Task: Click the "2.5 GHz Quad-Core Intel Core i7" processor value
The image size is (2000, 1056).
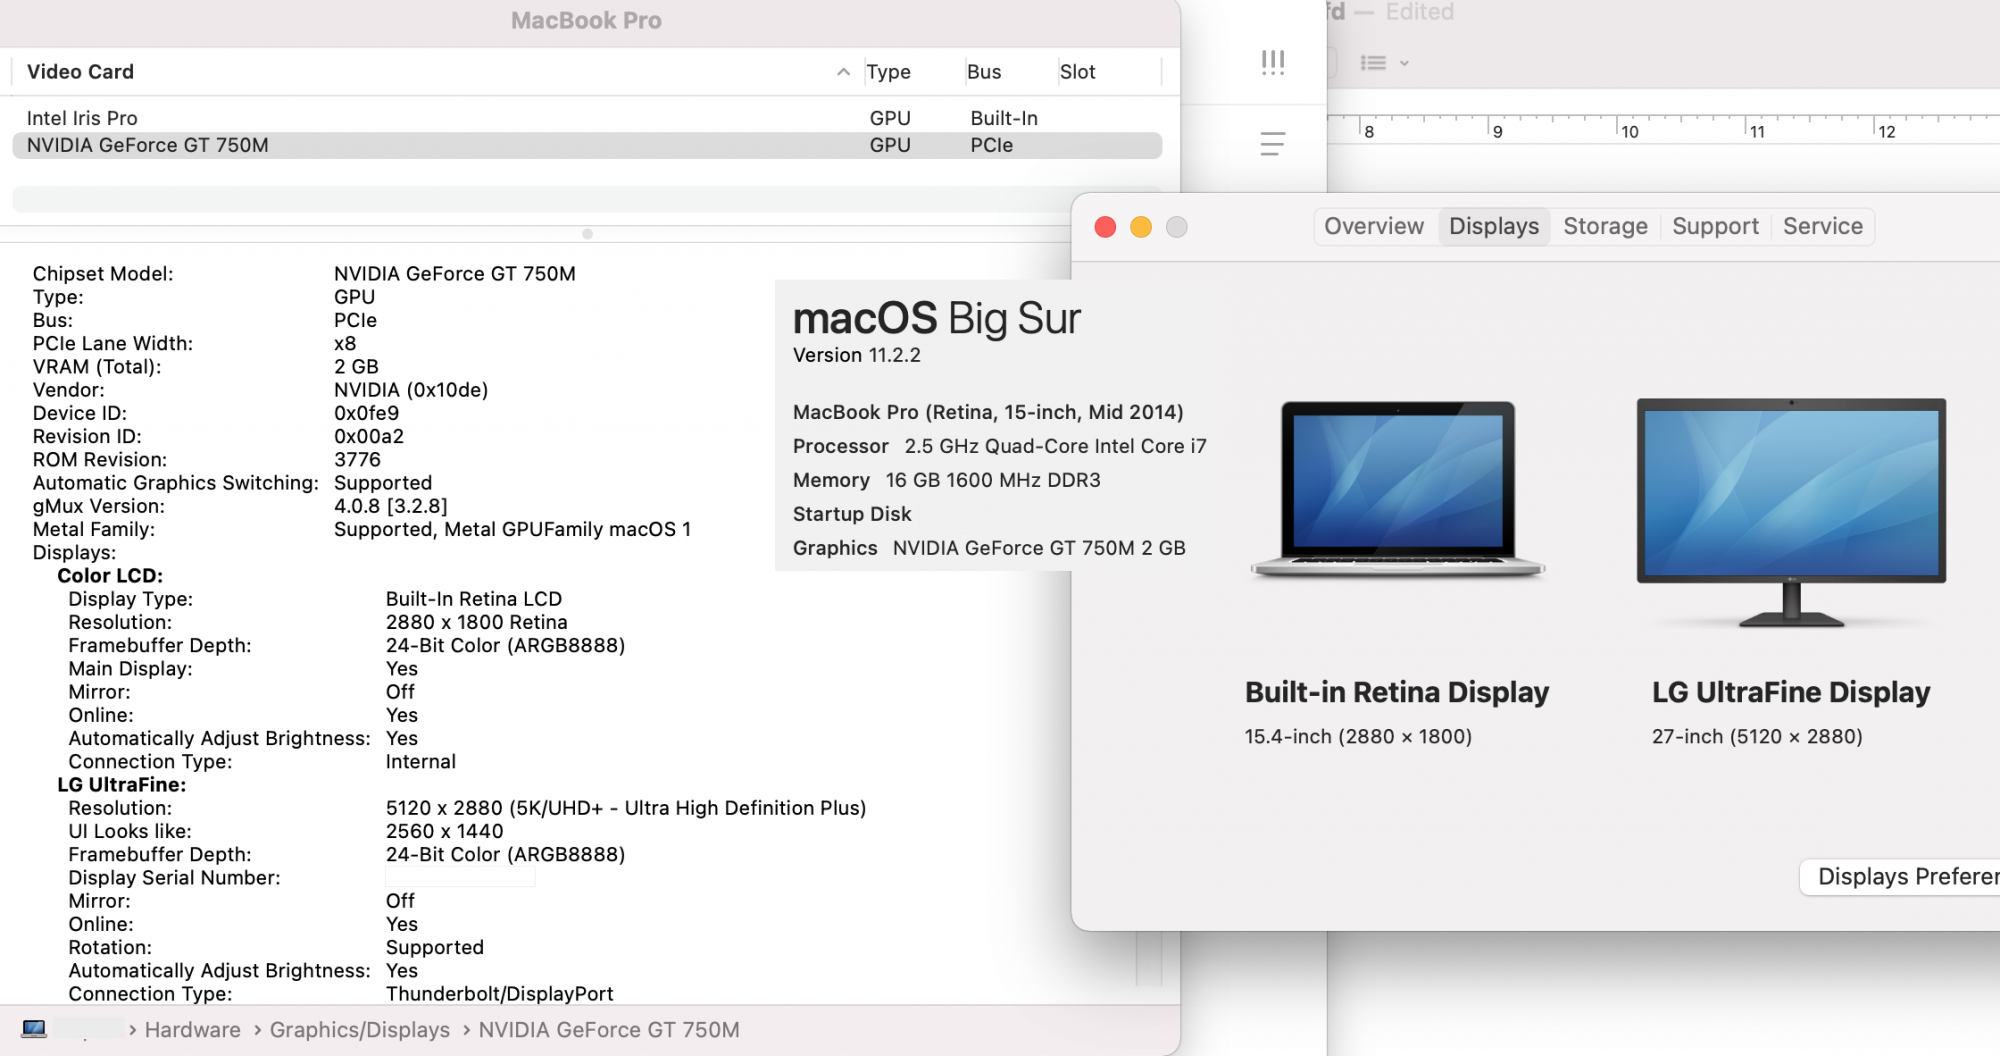Action: [1056, 446]
